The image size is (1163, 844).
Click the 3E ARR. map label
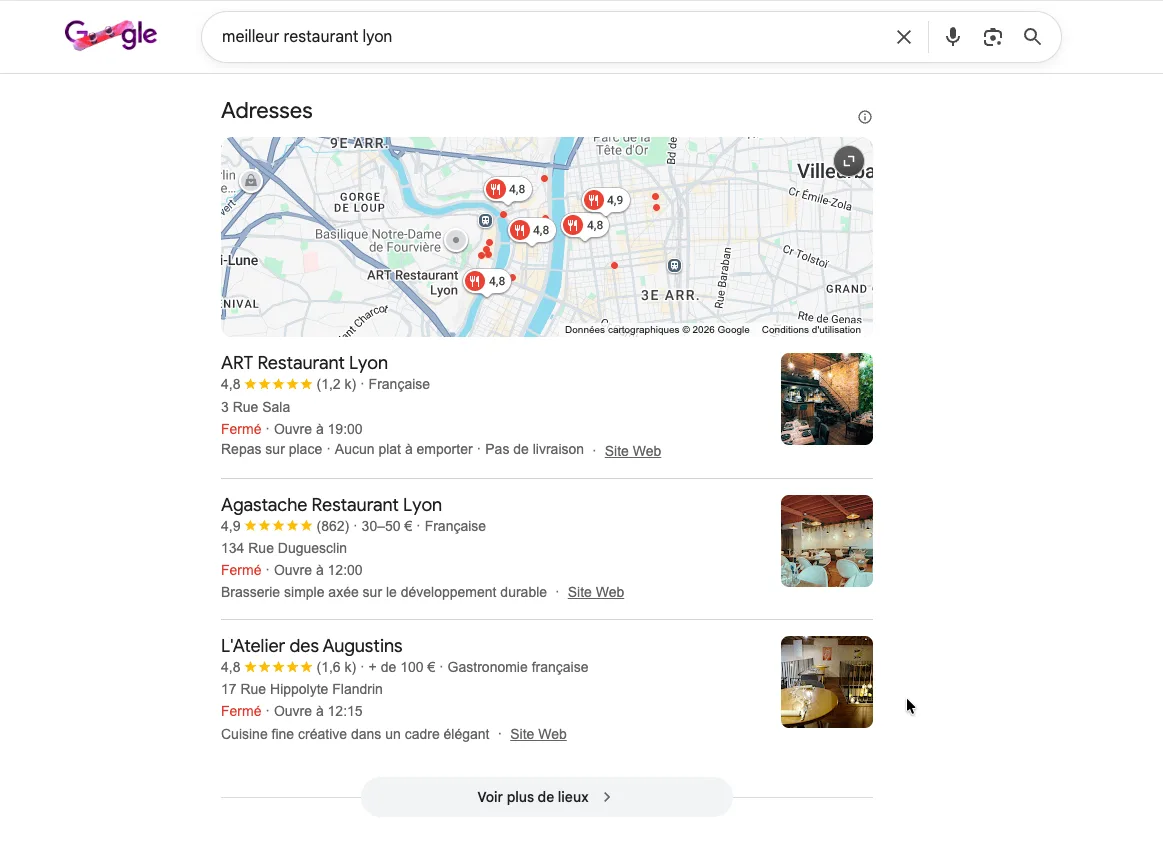pyautogui.click(x=670, y=295)
